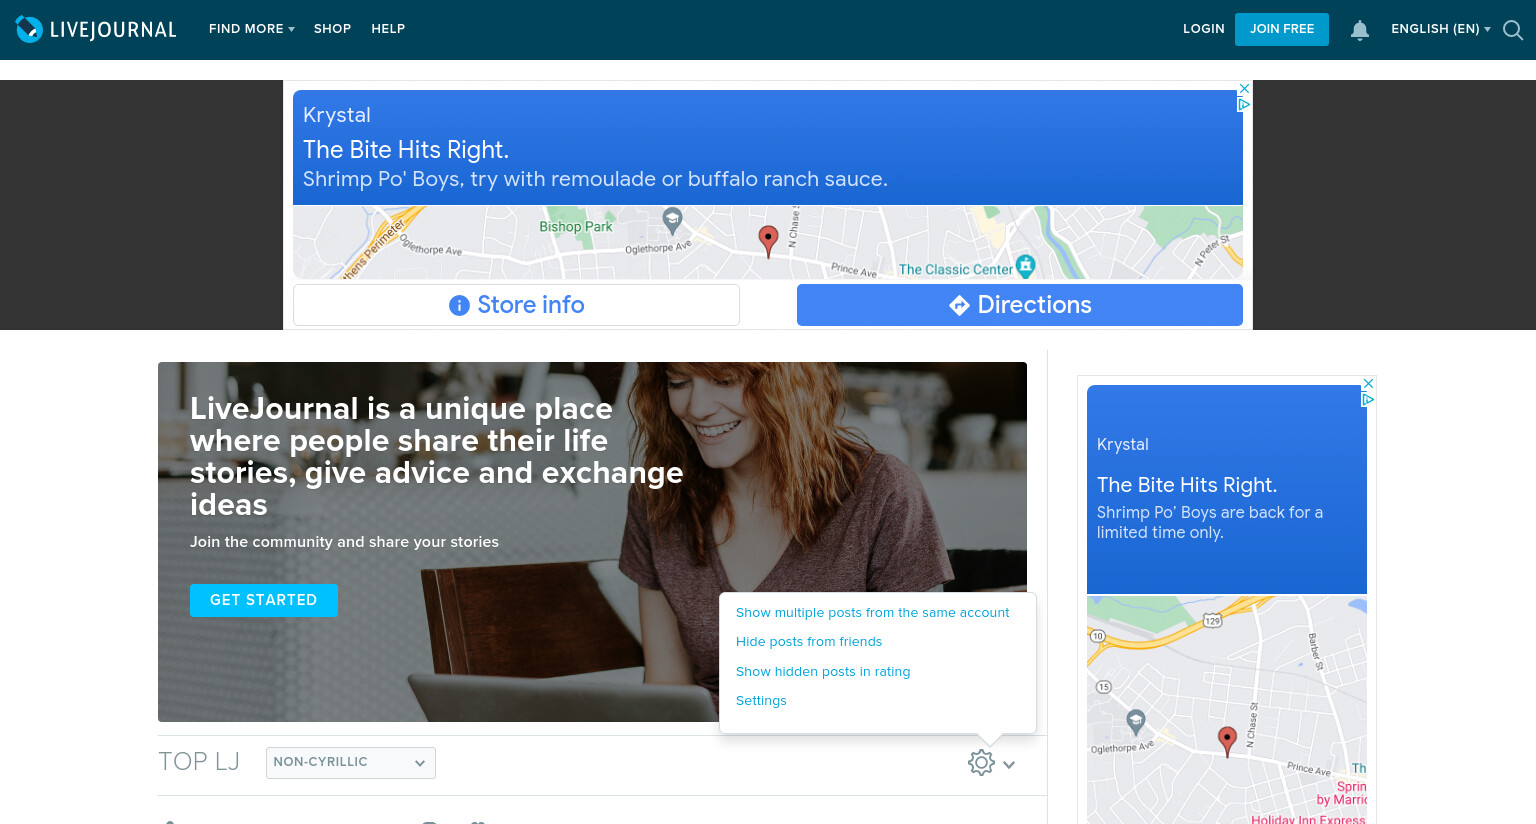Select Hide posts from friends
Screen dimensions: 1536x824
pyautogui.click(x=809, y=642)
